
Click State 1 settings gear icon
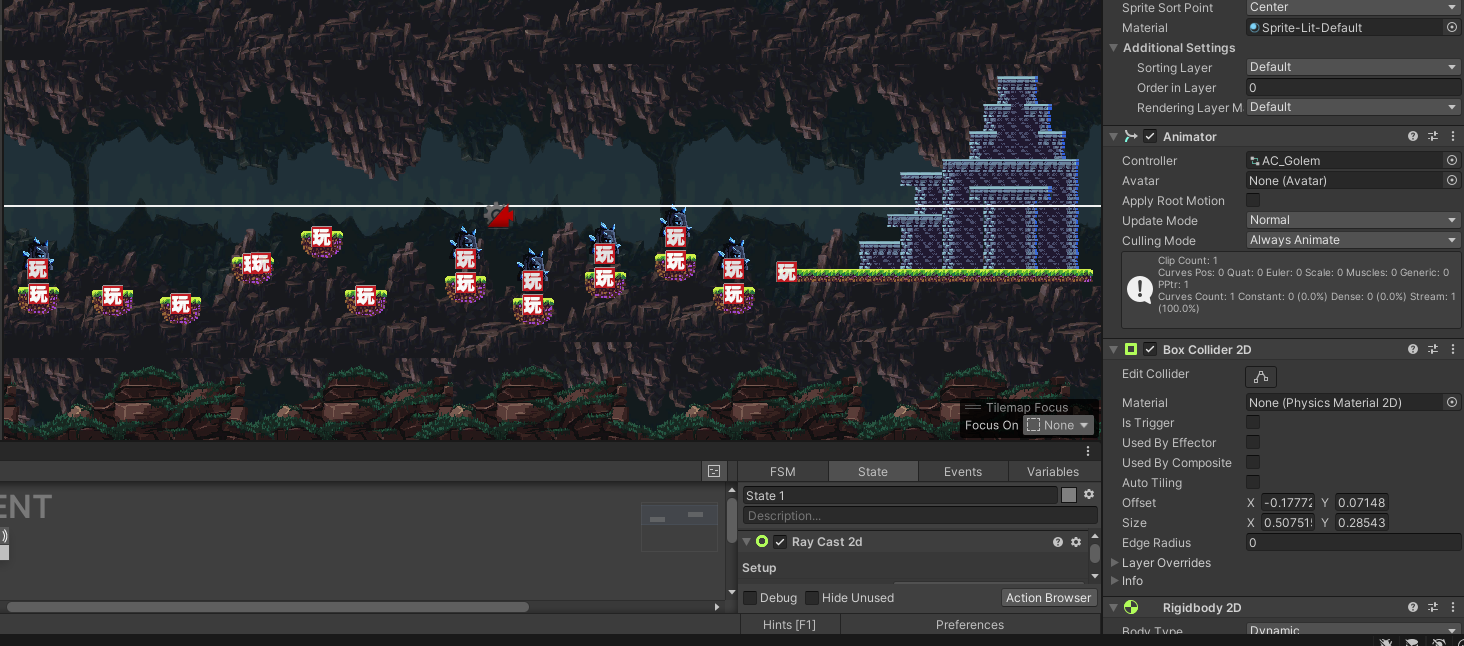click(x=1089, y=495)
